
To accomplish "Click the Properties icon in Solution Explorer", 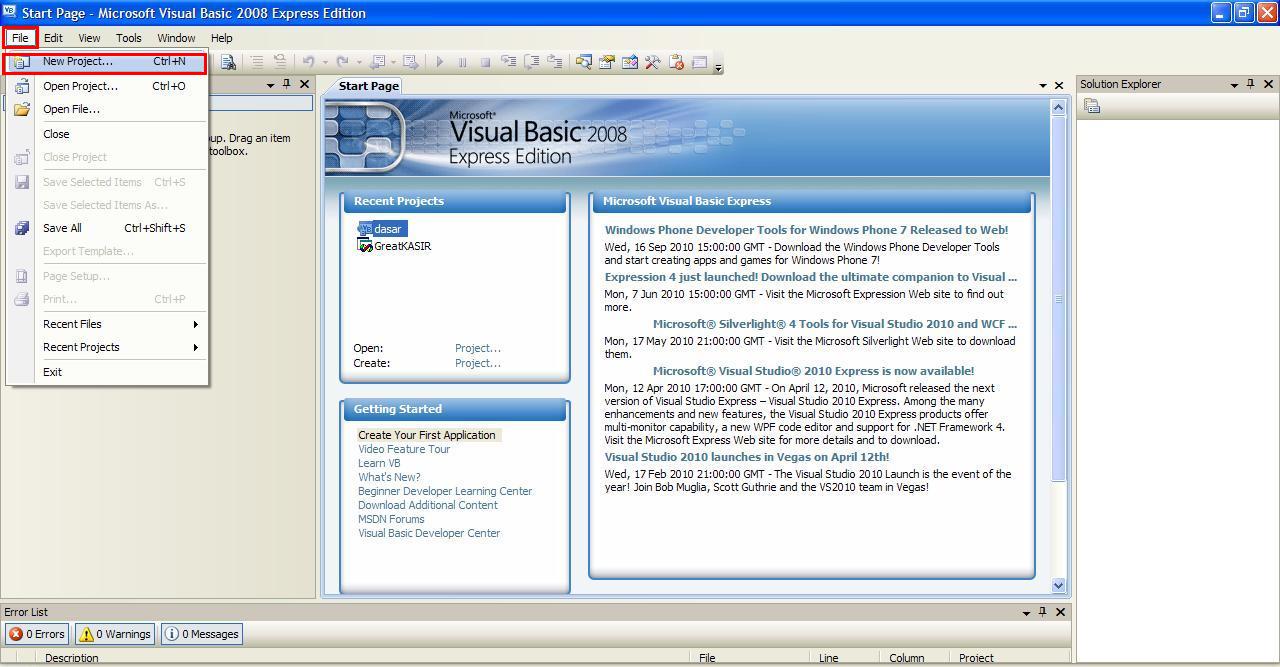I will tap(1092, 107).
